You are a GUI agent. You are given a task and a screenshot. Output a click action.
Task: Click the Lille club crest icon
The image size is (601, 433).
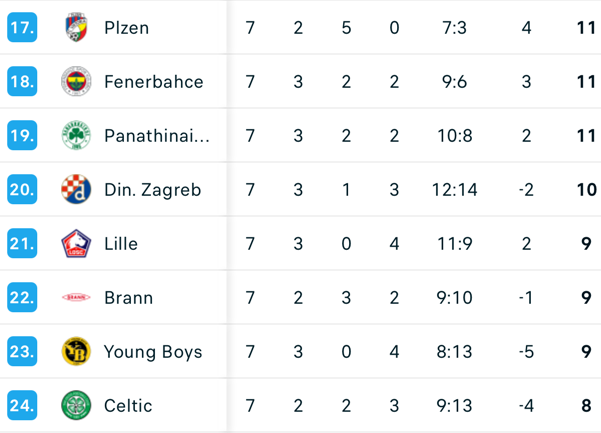pyautogui.click(x=76, y=244)
